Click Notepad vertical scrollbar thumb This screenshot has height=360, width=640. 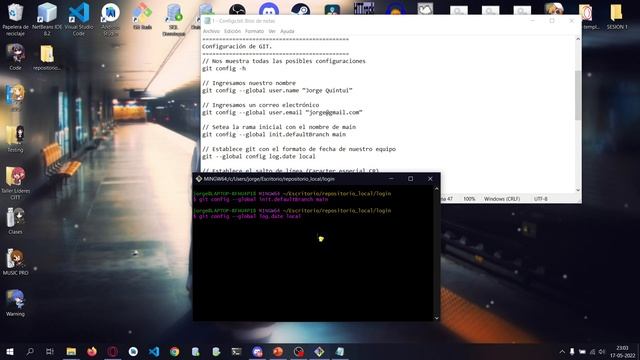click(x=578, y=95)
